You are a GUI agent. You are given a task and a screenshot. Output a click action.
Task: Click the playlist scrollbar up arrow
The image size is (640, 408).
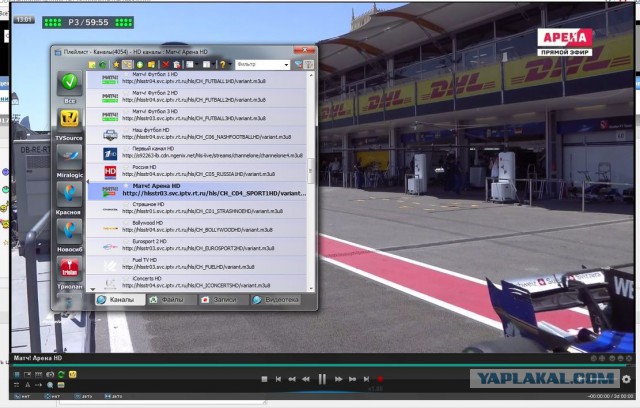311,75
